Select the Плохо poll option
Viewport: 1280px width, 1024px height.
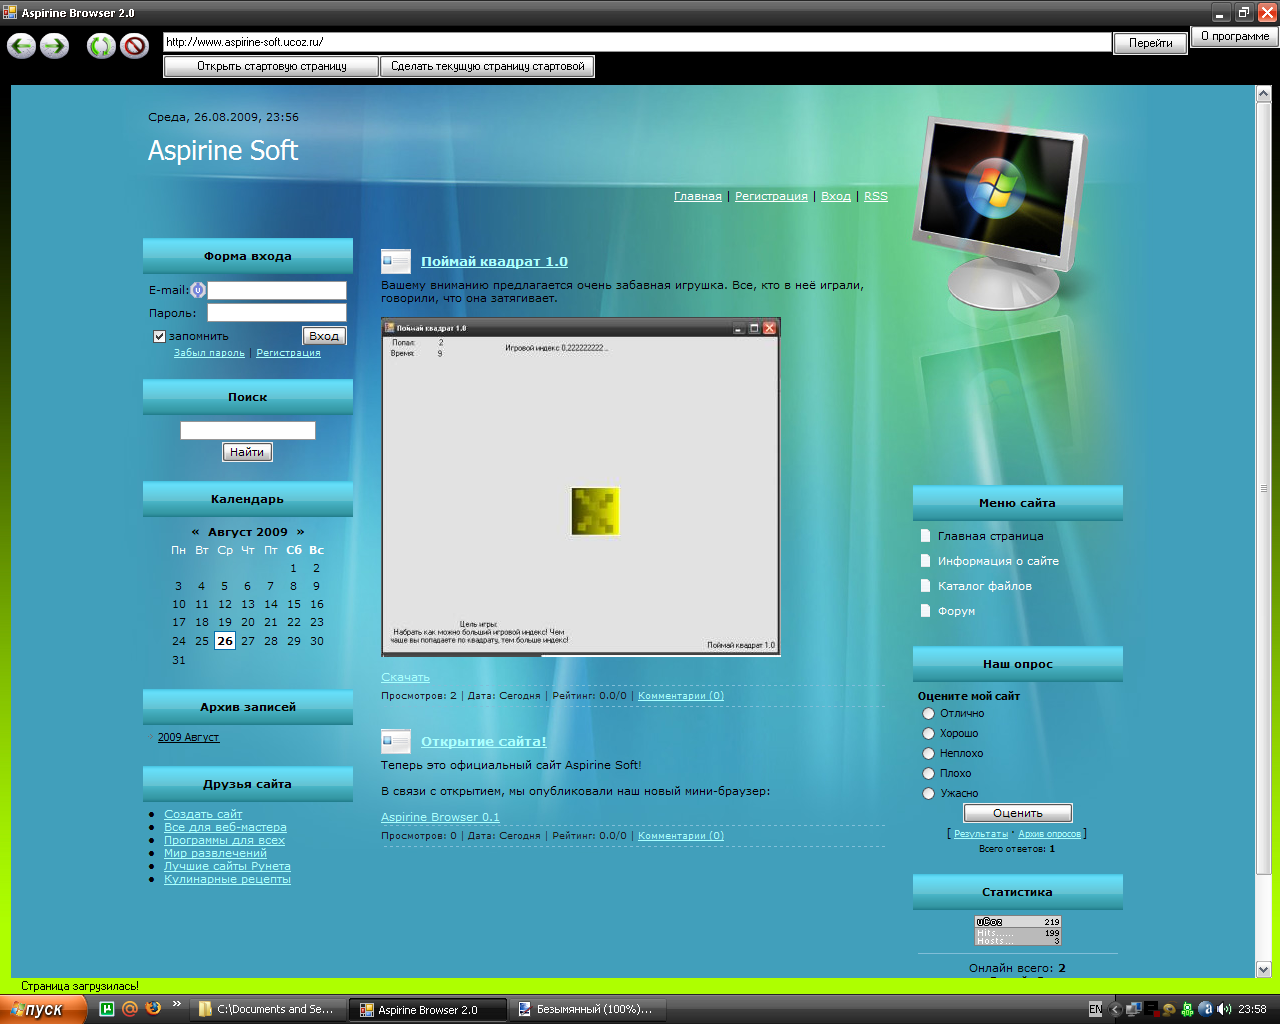click(x=928, y=774)
